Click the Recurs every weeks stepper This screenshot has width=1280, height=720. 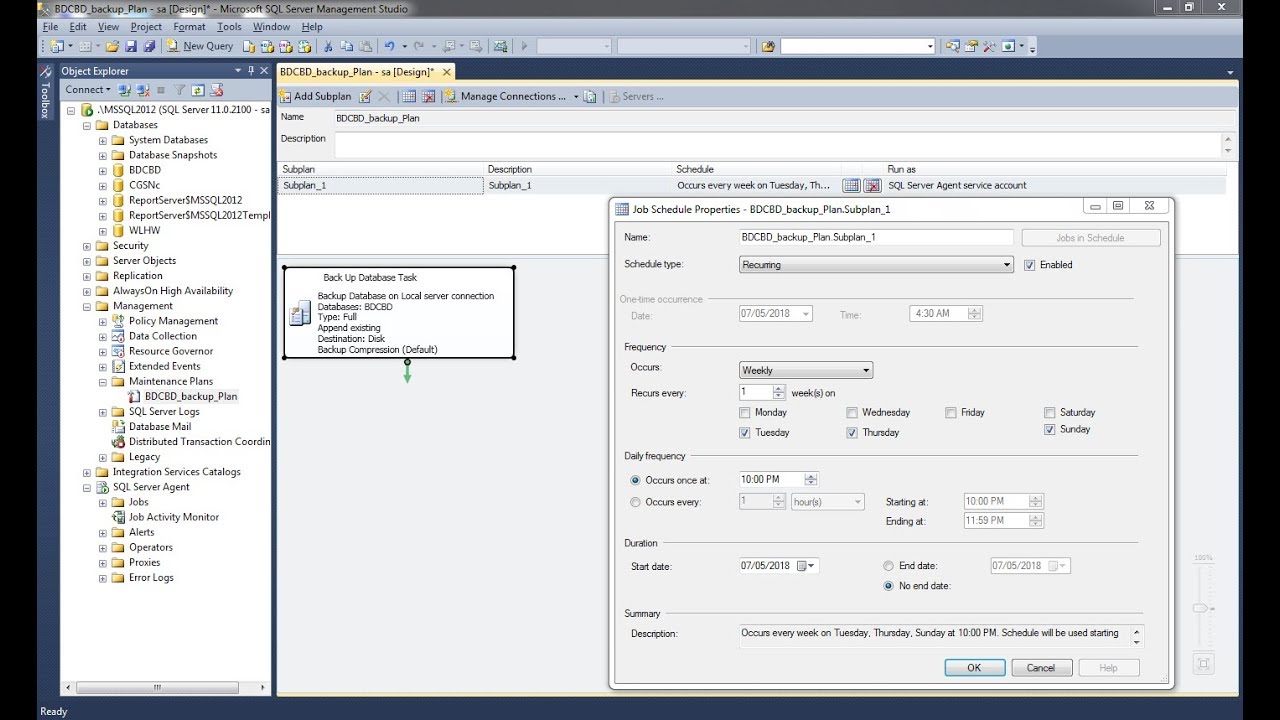779,392
